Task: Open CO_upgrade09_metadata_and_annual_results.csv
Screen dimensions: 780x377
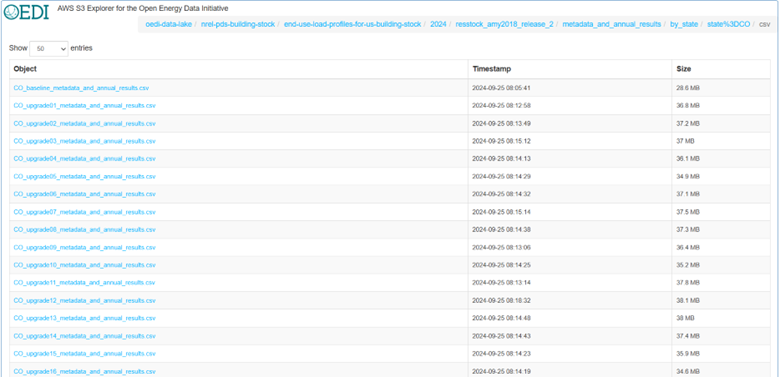Action: (x=85, y=247)
